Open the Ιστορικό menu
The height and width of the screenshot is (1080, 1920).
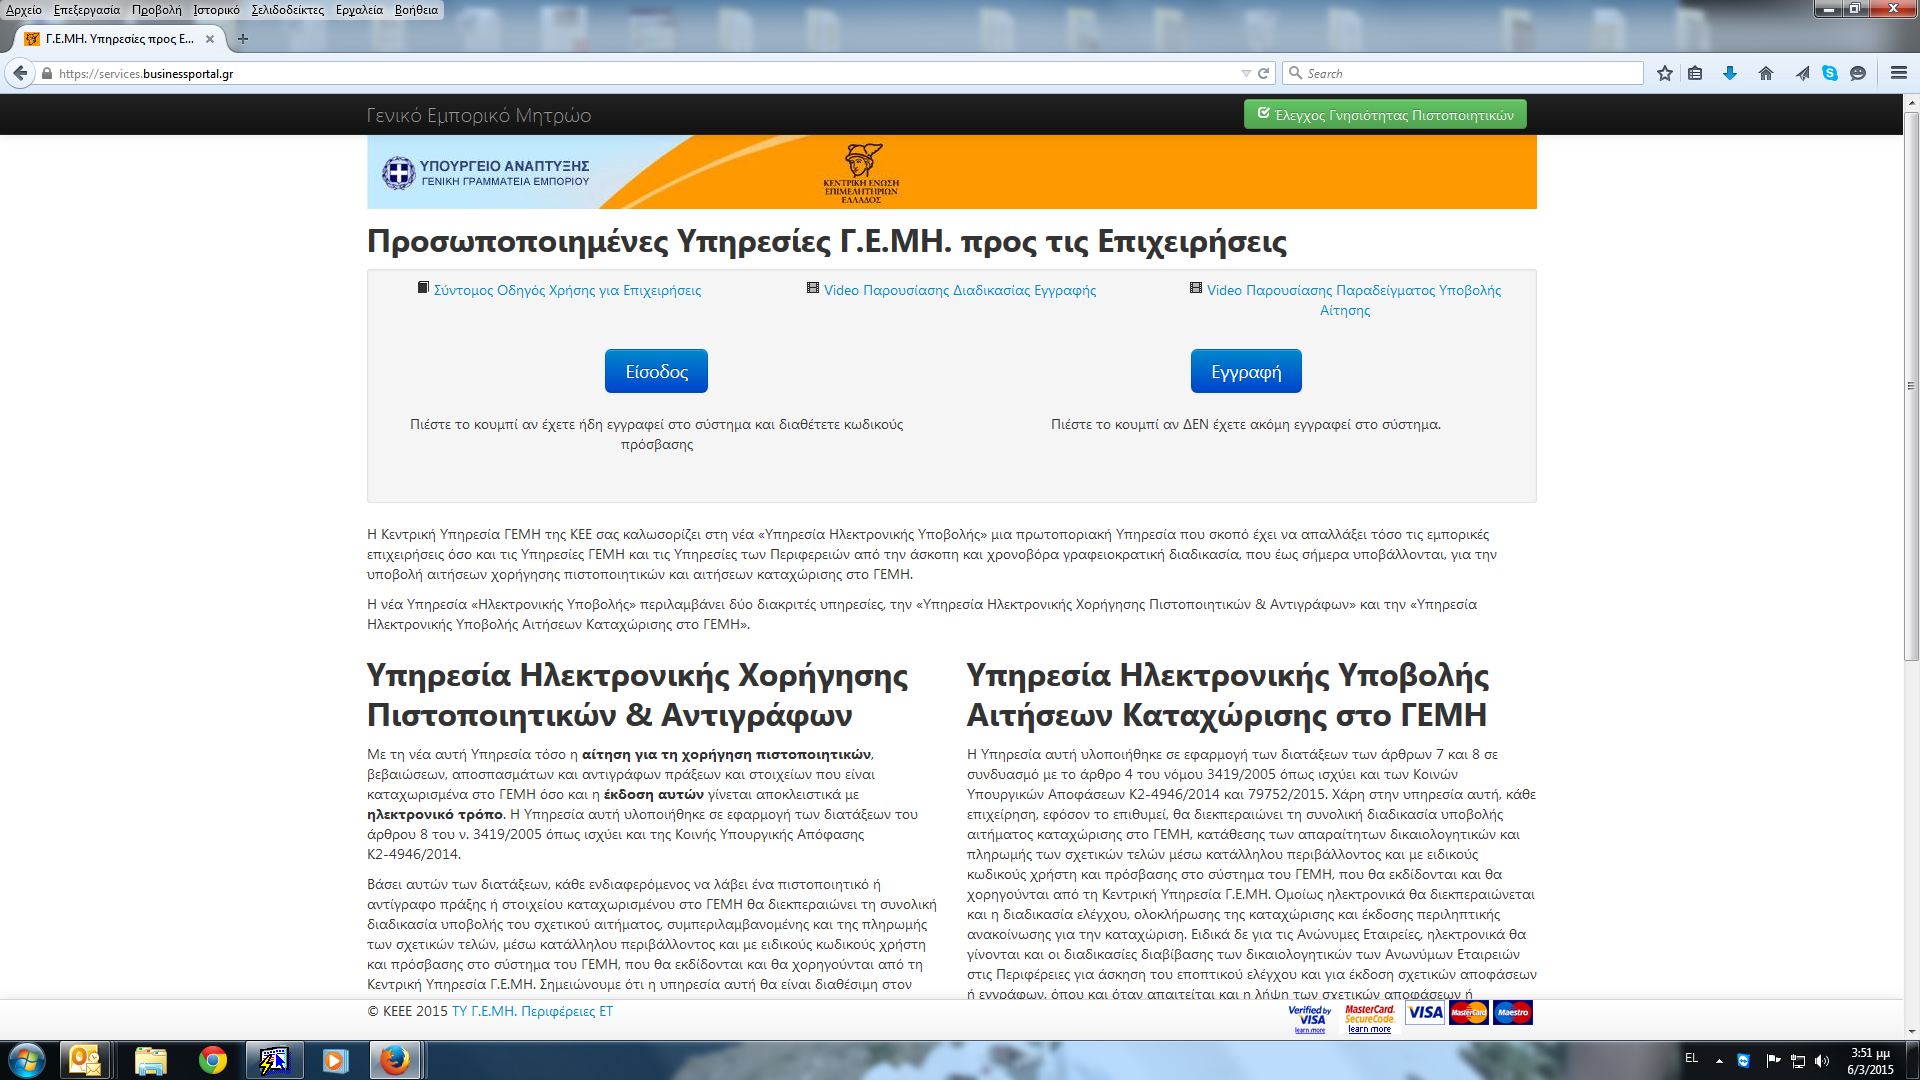click(x=216, y=10)
